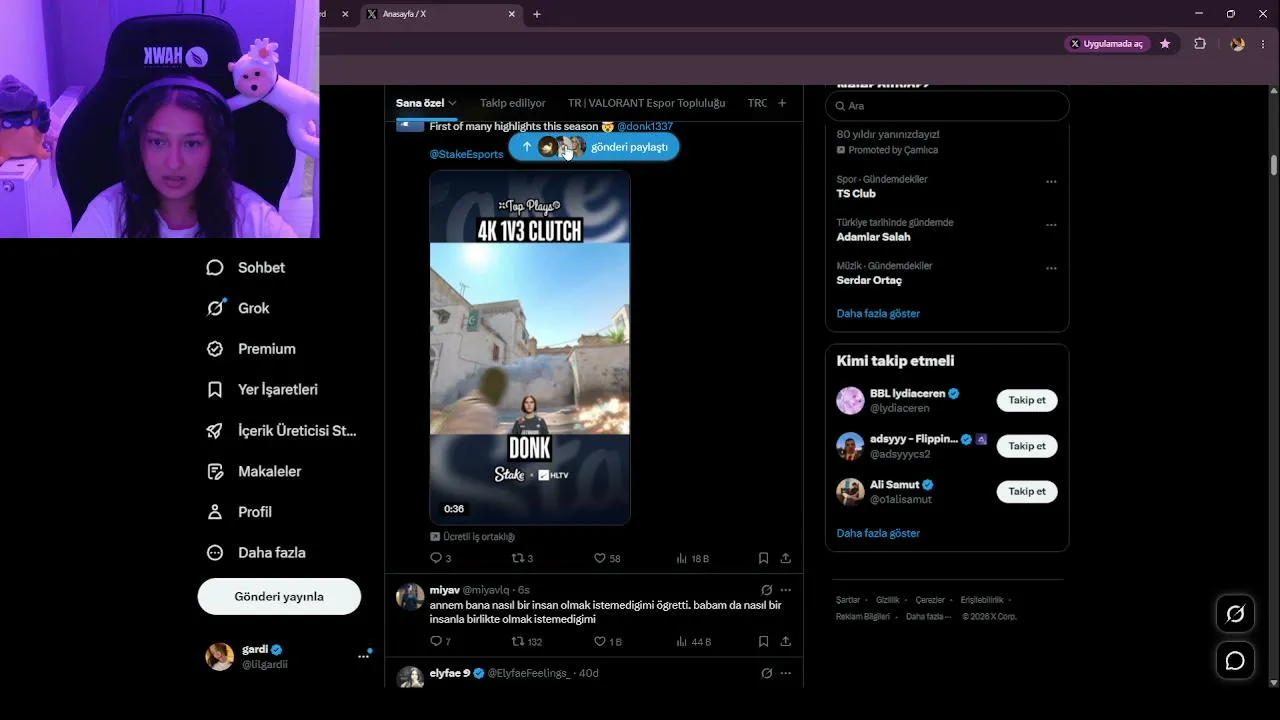Viewport: 1280px width, 720px height.
Task: View analytics of the 18 B views post
Action: click(692, 558)
